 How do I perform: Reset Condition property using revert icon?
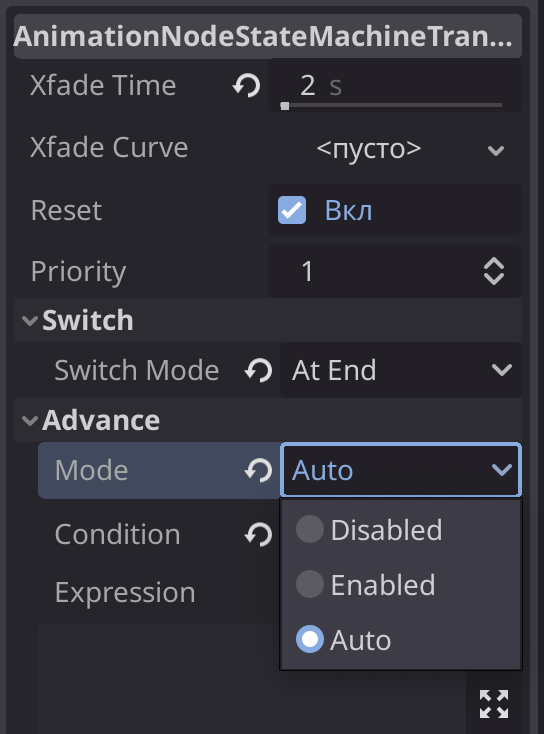pos(258,535)
